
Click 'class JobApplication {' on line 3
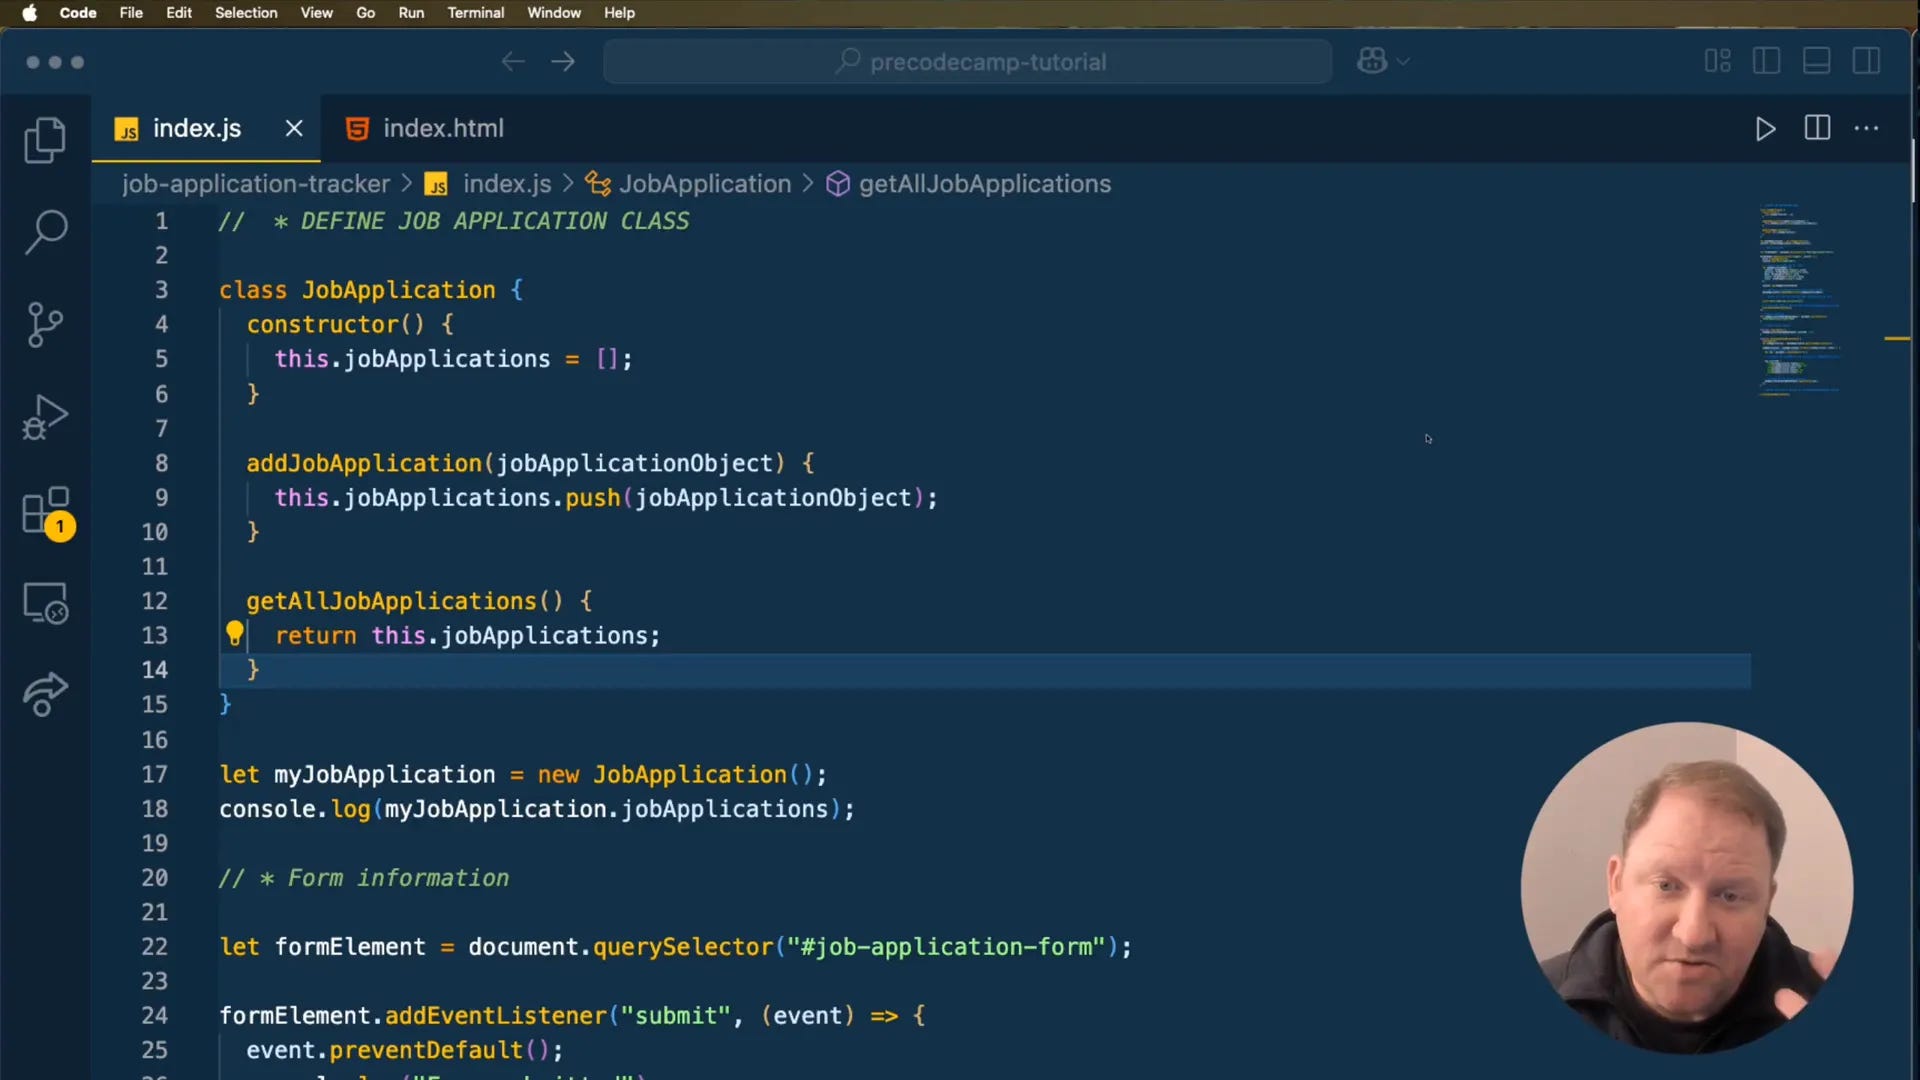[x=371, y=290]
